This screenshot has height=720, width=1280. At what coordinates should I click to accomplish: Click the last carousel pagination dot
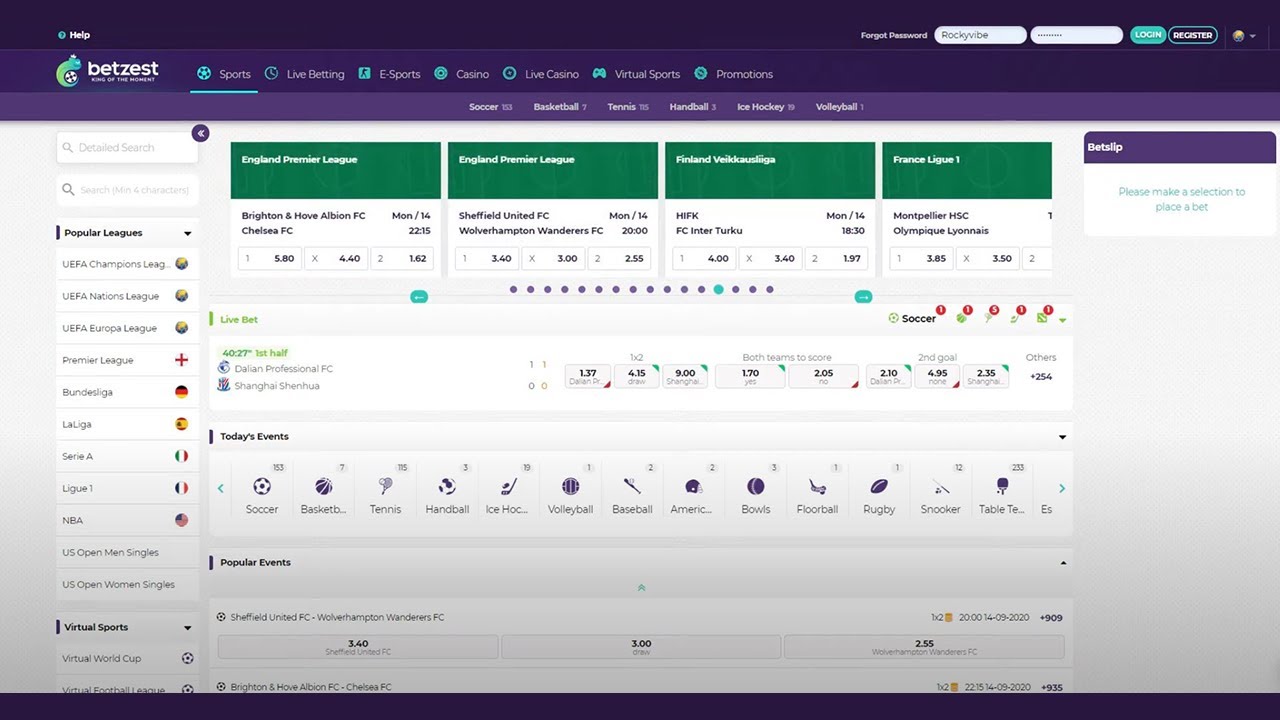tap(769, 289)
